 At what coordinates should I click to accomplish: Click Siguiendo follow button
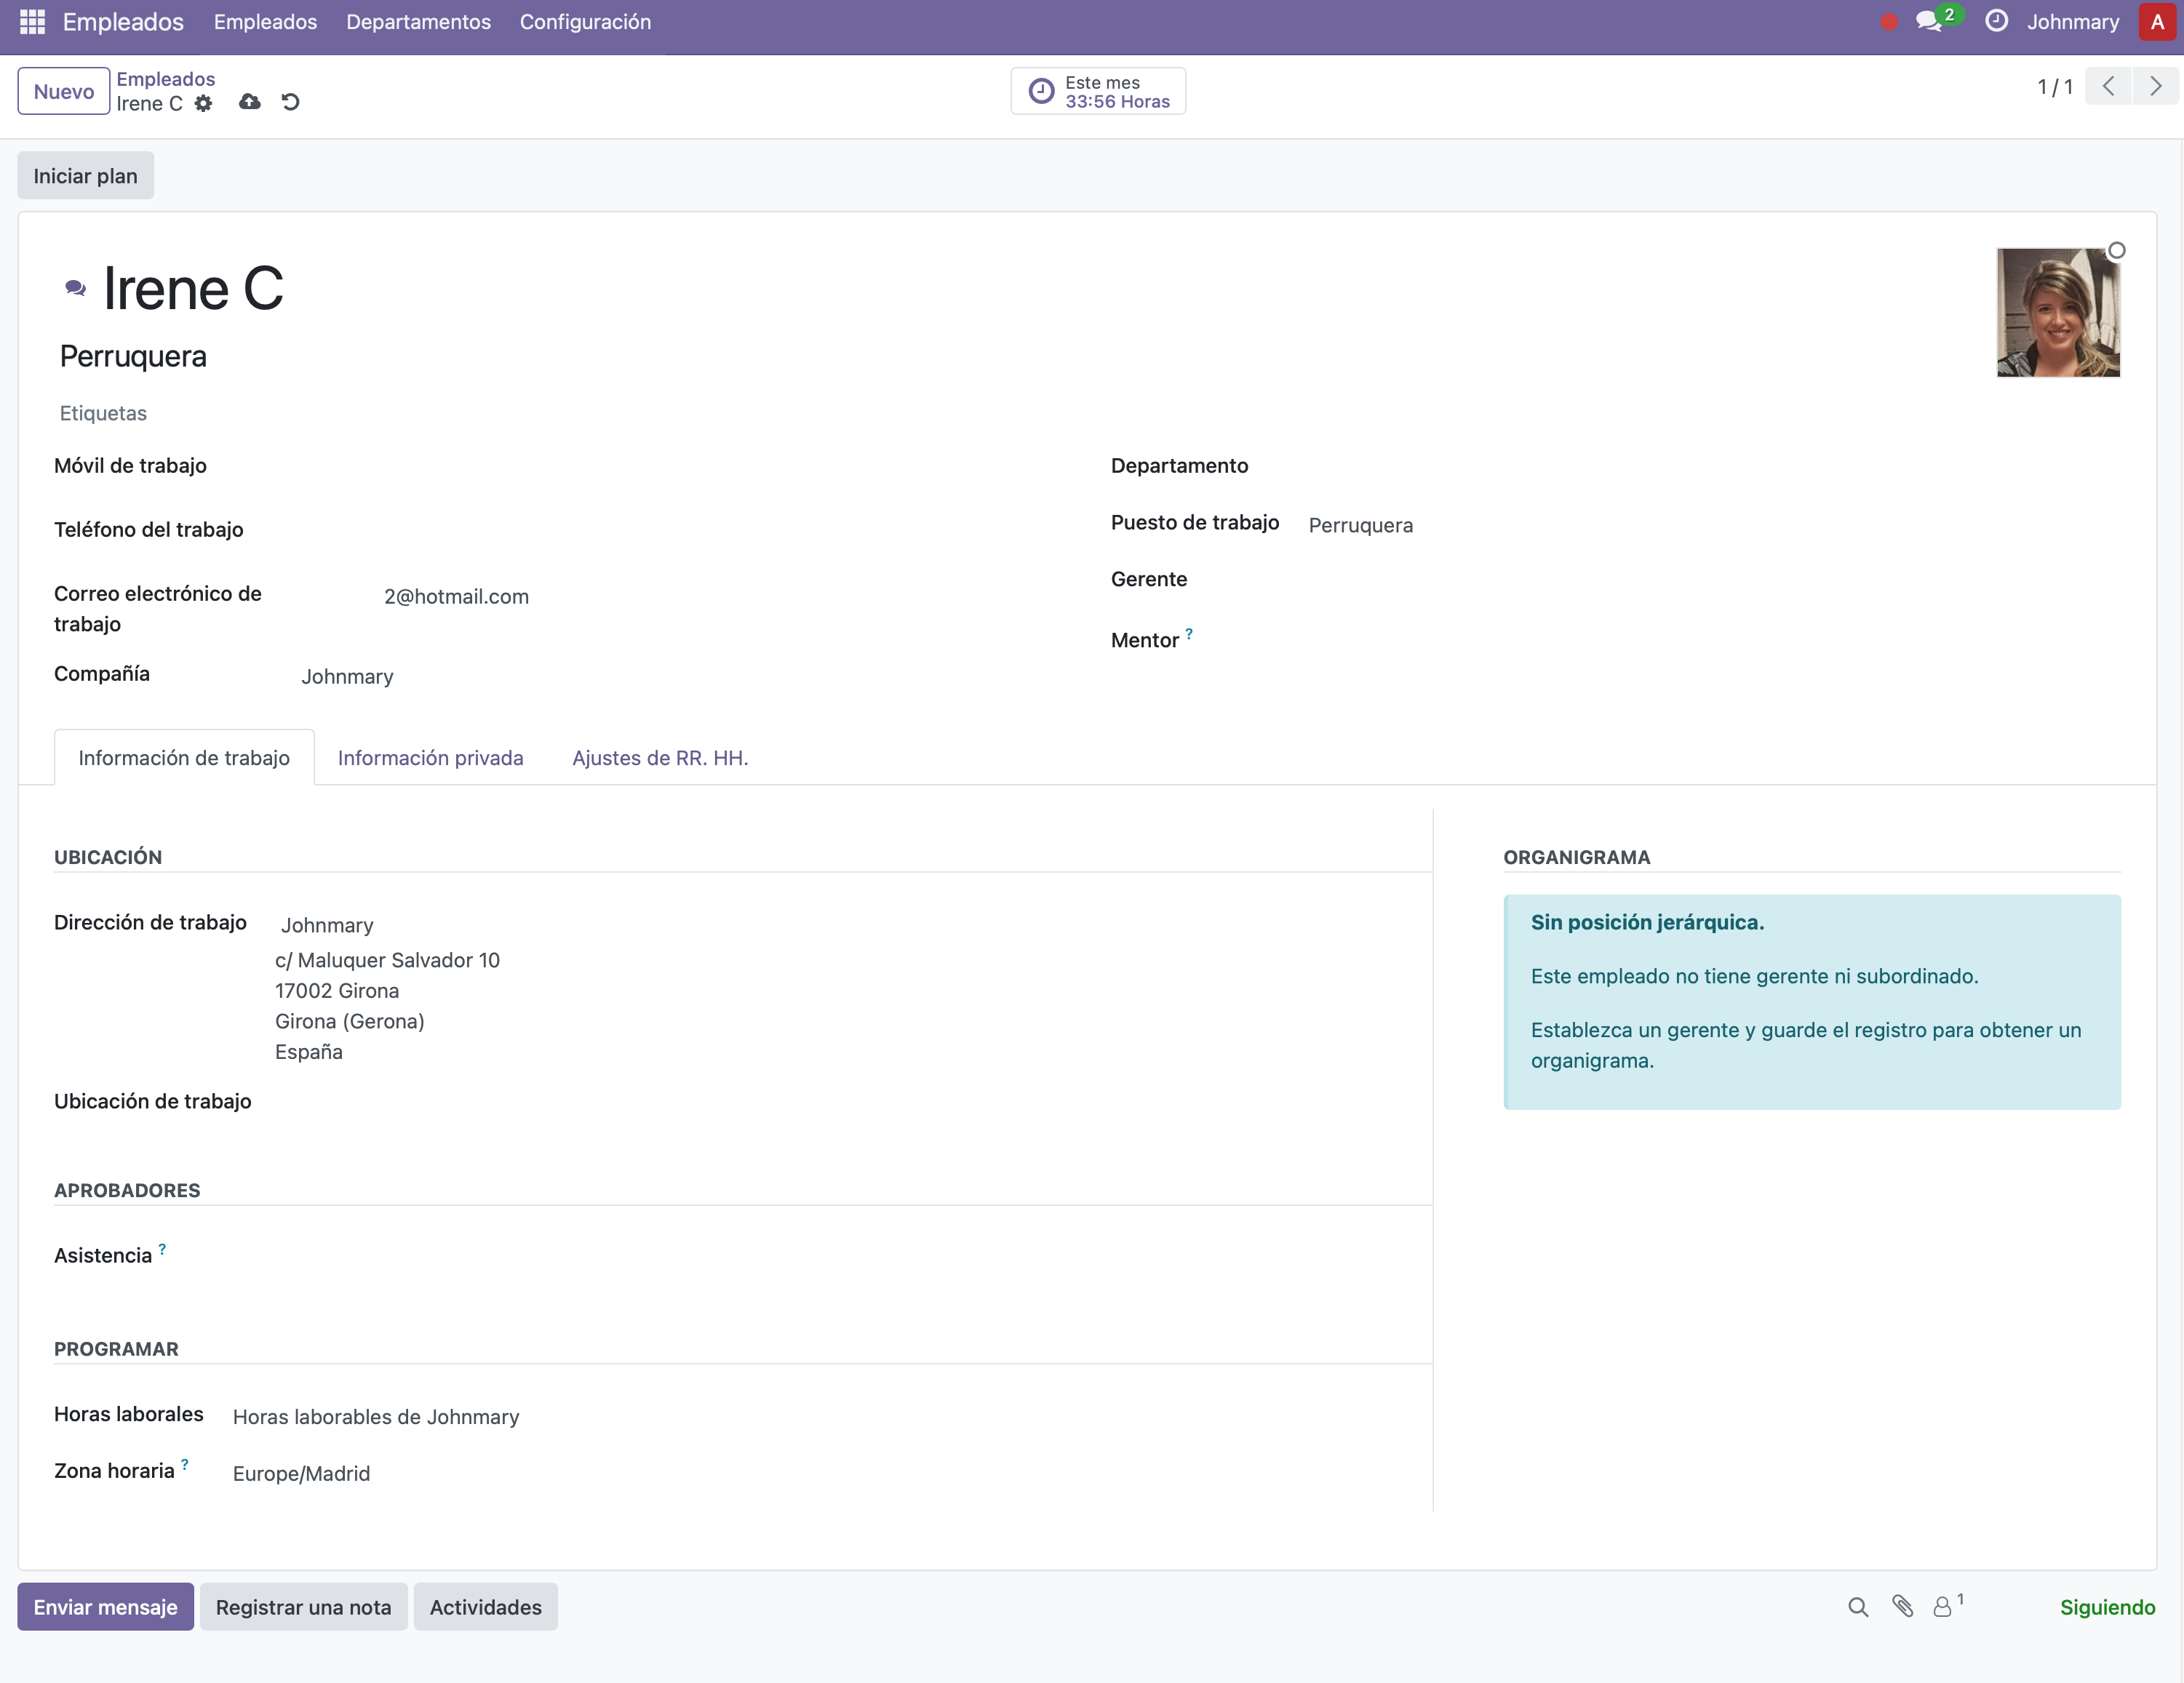(2107, 1607)
